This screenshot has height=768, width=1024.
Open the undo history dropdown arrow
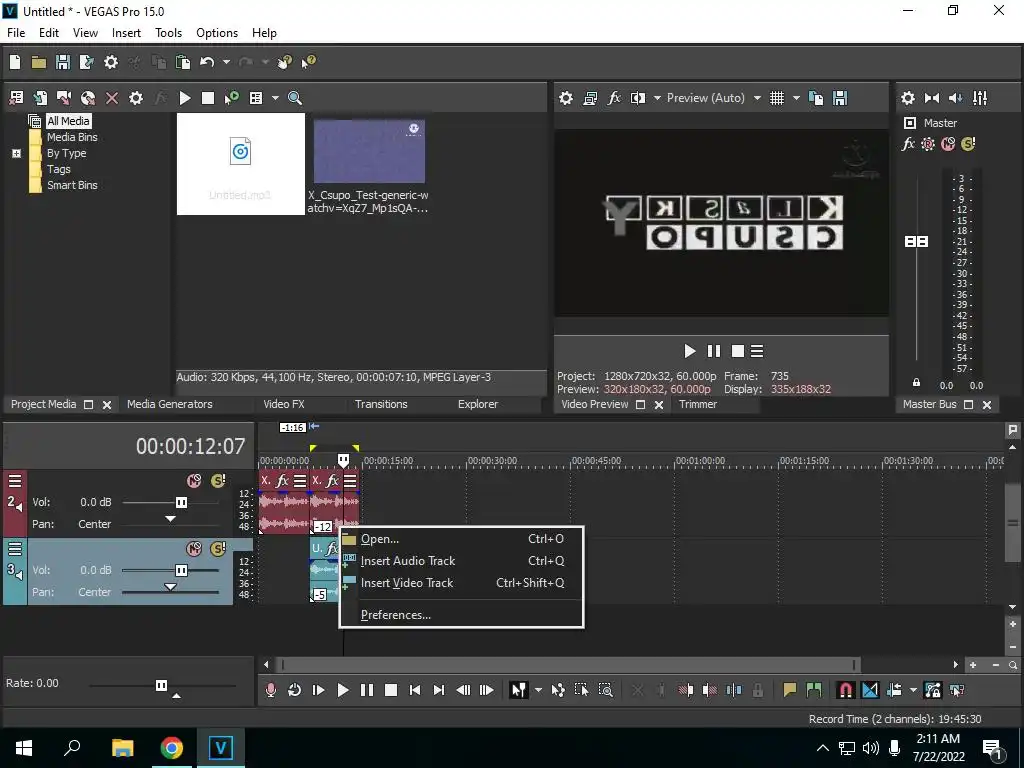(x=226, y=62)
